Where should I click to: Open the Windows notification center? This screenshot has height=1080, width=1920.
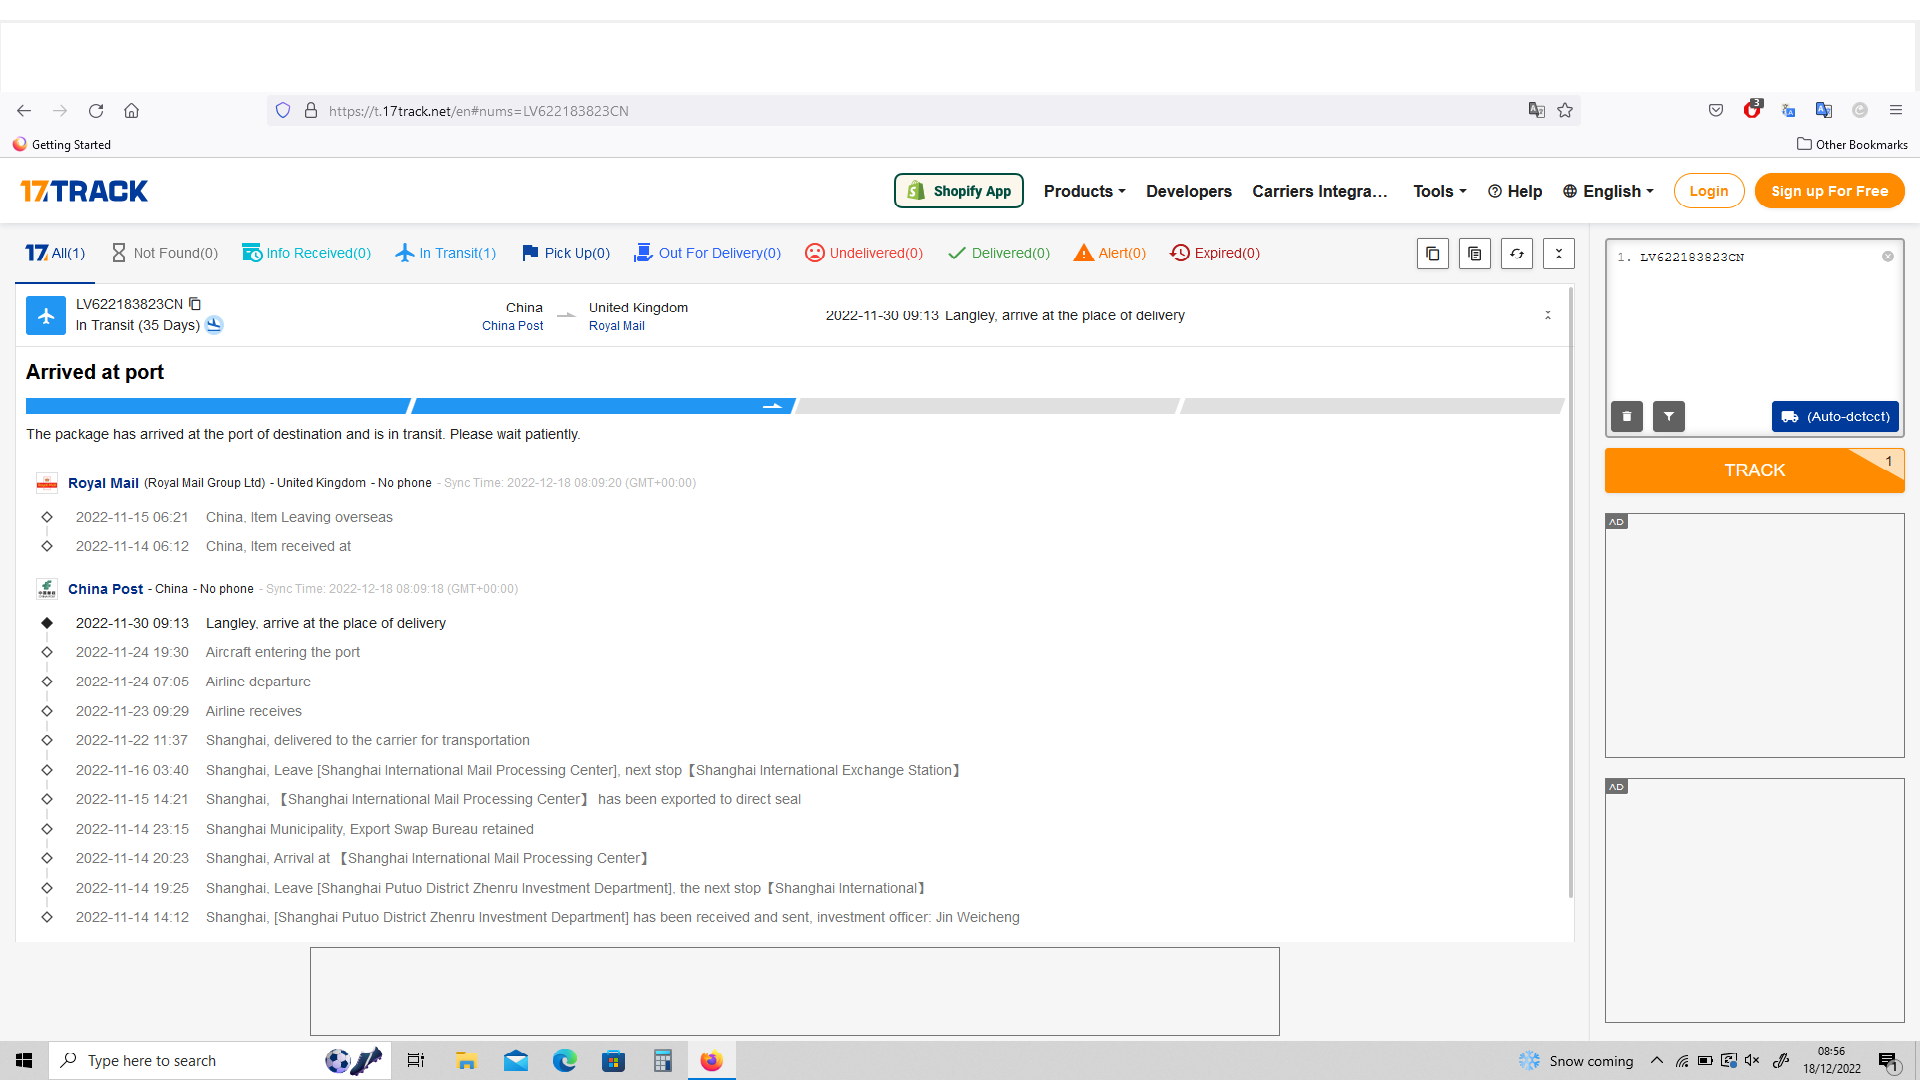(1889, 1061)
